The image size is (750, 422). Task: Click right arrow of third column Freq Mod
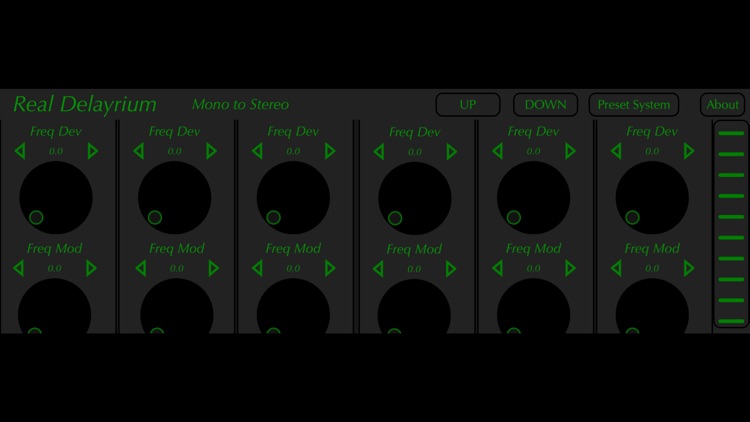pyautogui.click(x=330, y=268)
